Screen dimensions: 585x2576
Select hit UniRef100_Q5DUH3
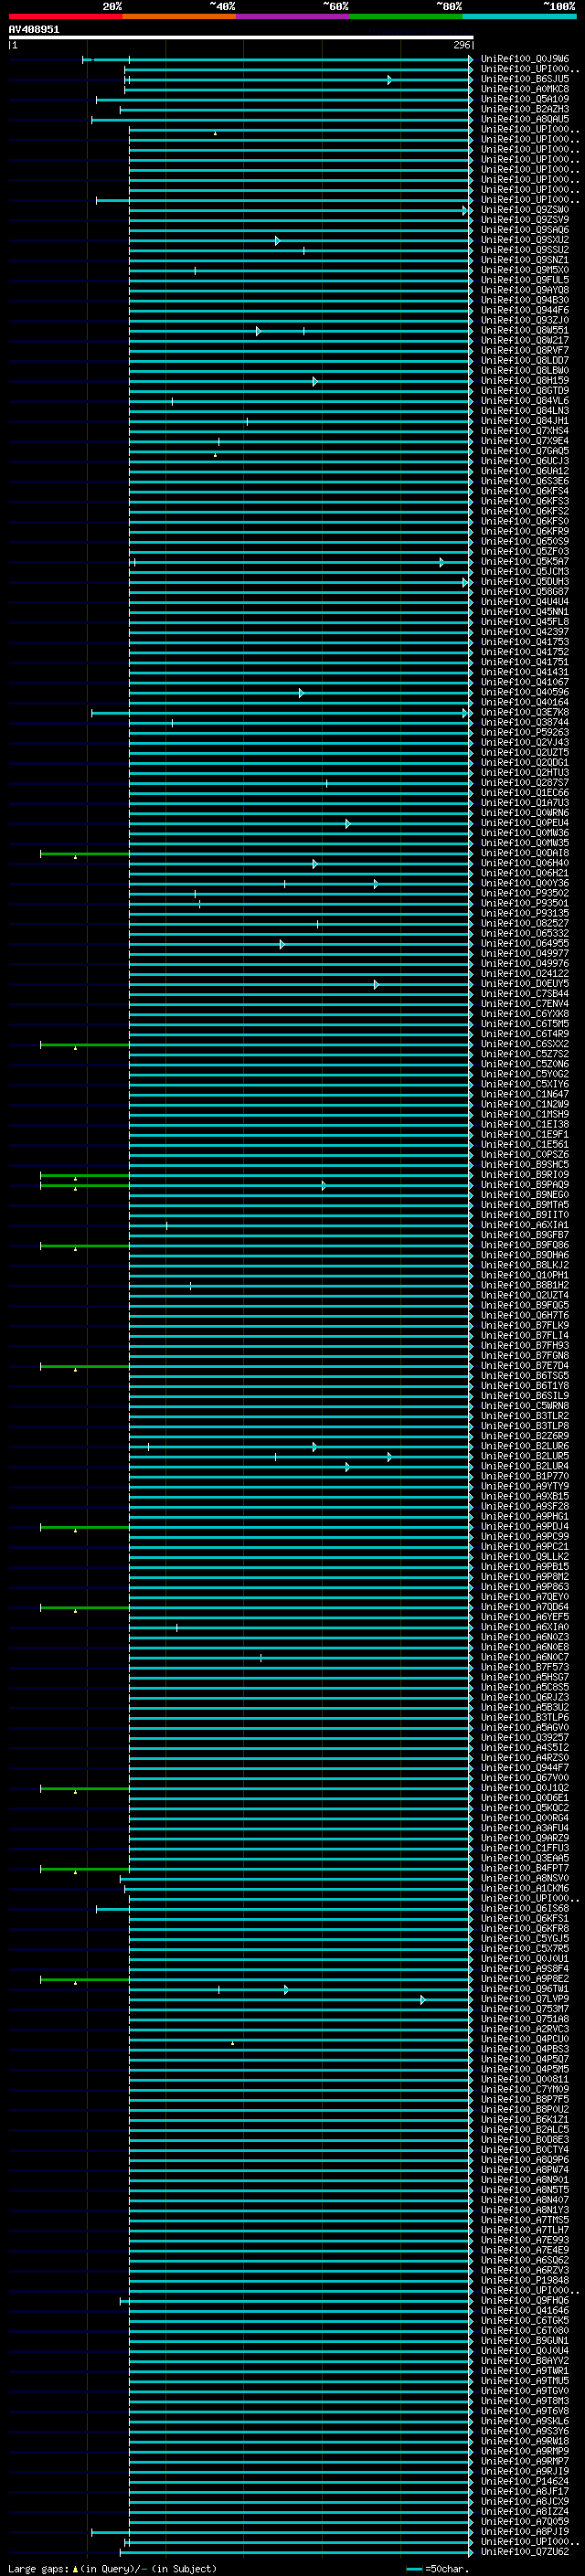click(x=525, y=582)
